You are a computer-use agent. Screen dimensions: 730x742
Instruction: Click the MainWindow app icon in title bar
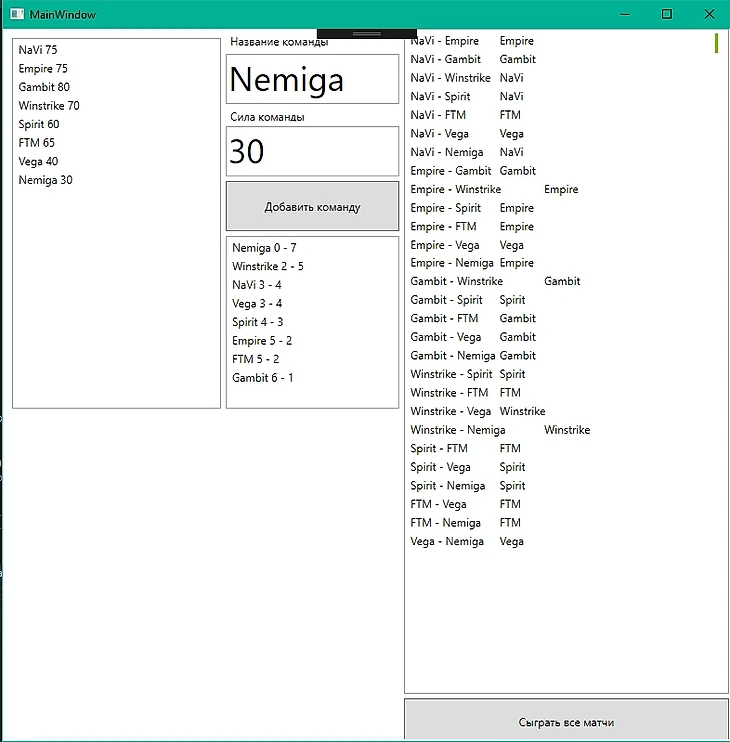click(15, 14)
